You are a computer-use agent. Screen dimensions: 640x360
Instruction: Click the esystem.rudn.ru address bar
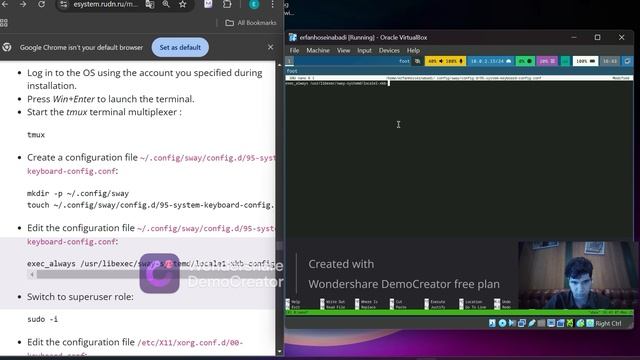click(105, 4)
